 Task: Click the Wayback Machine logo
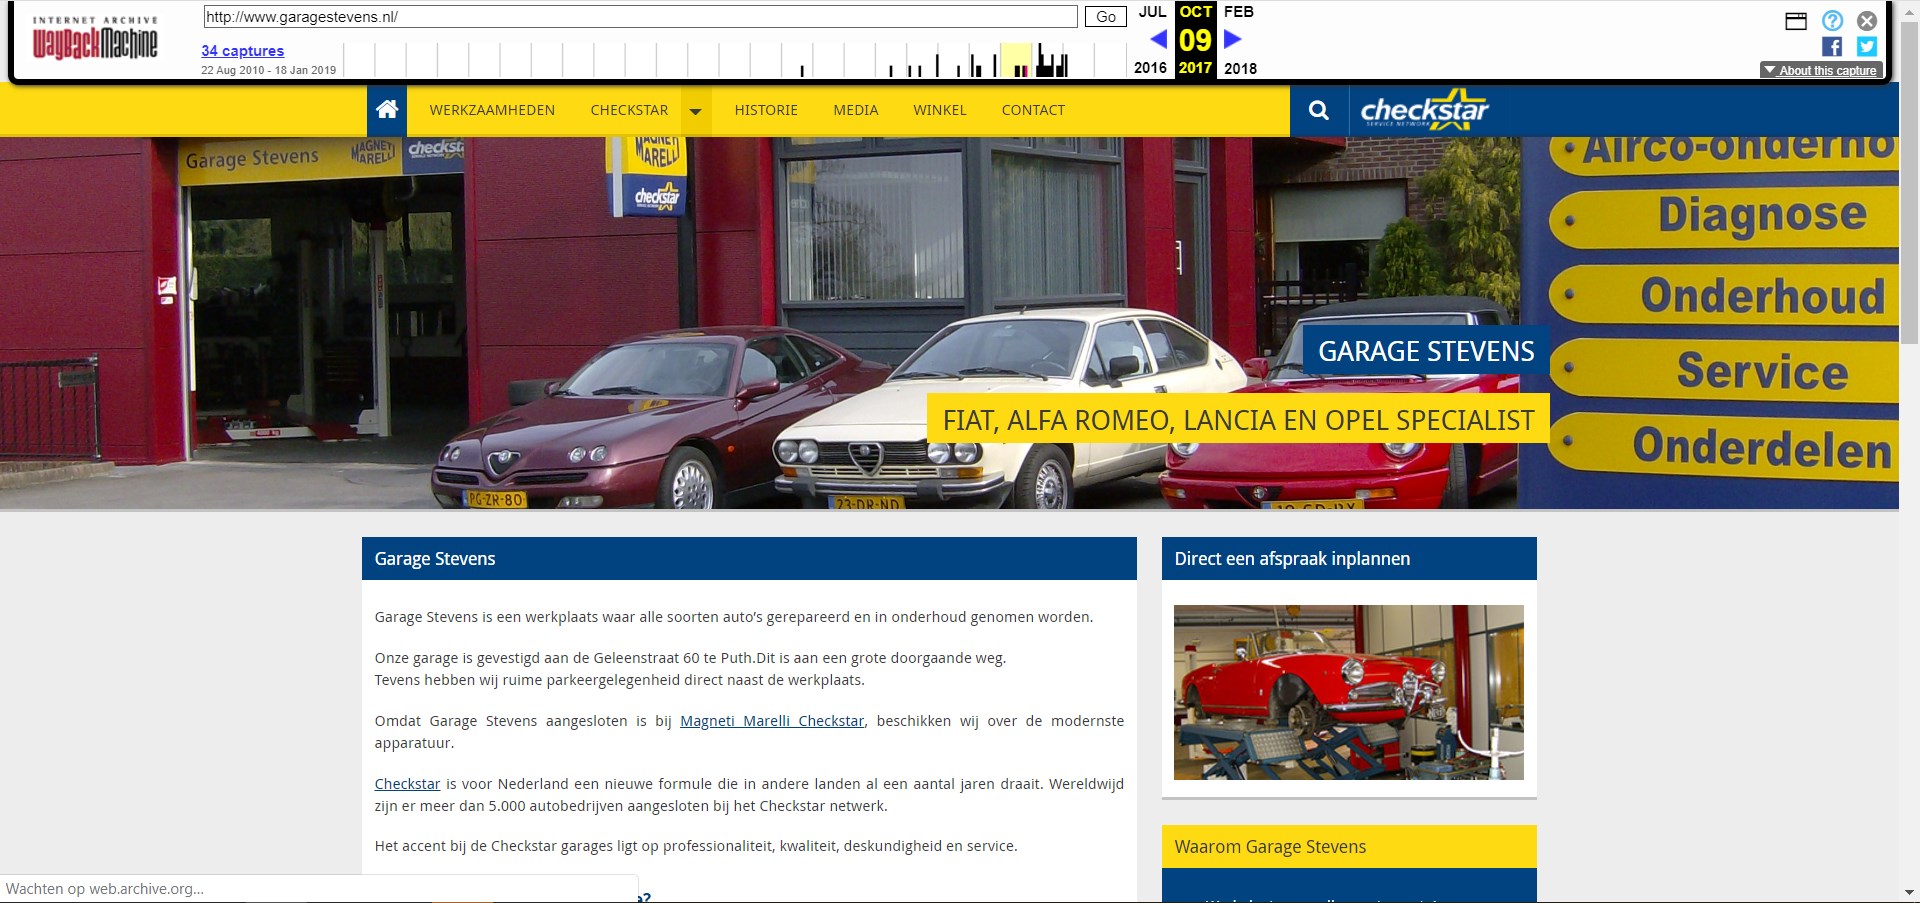pyautogui.click(x=95, y=40)
